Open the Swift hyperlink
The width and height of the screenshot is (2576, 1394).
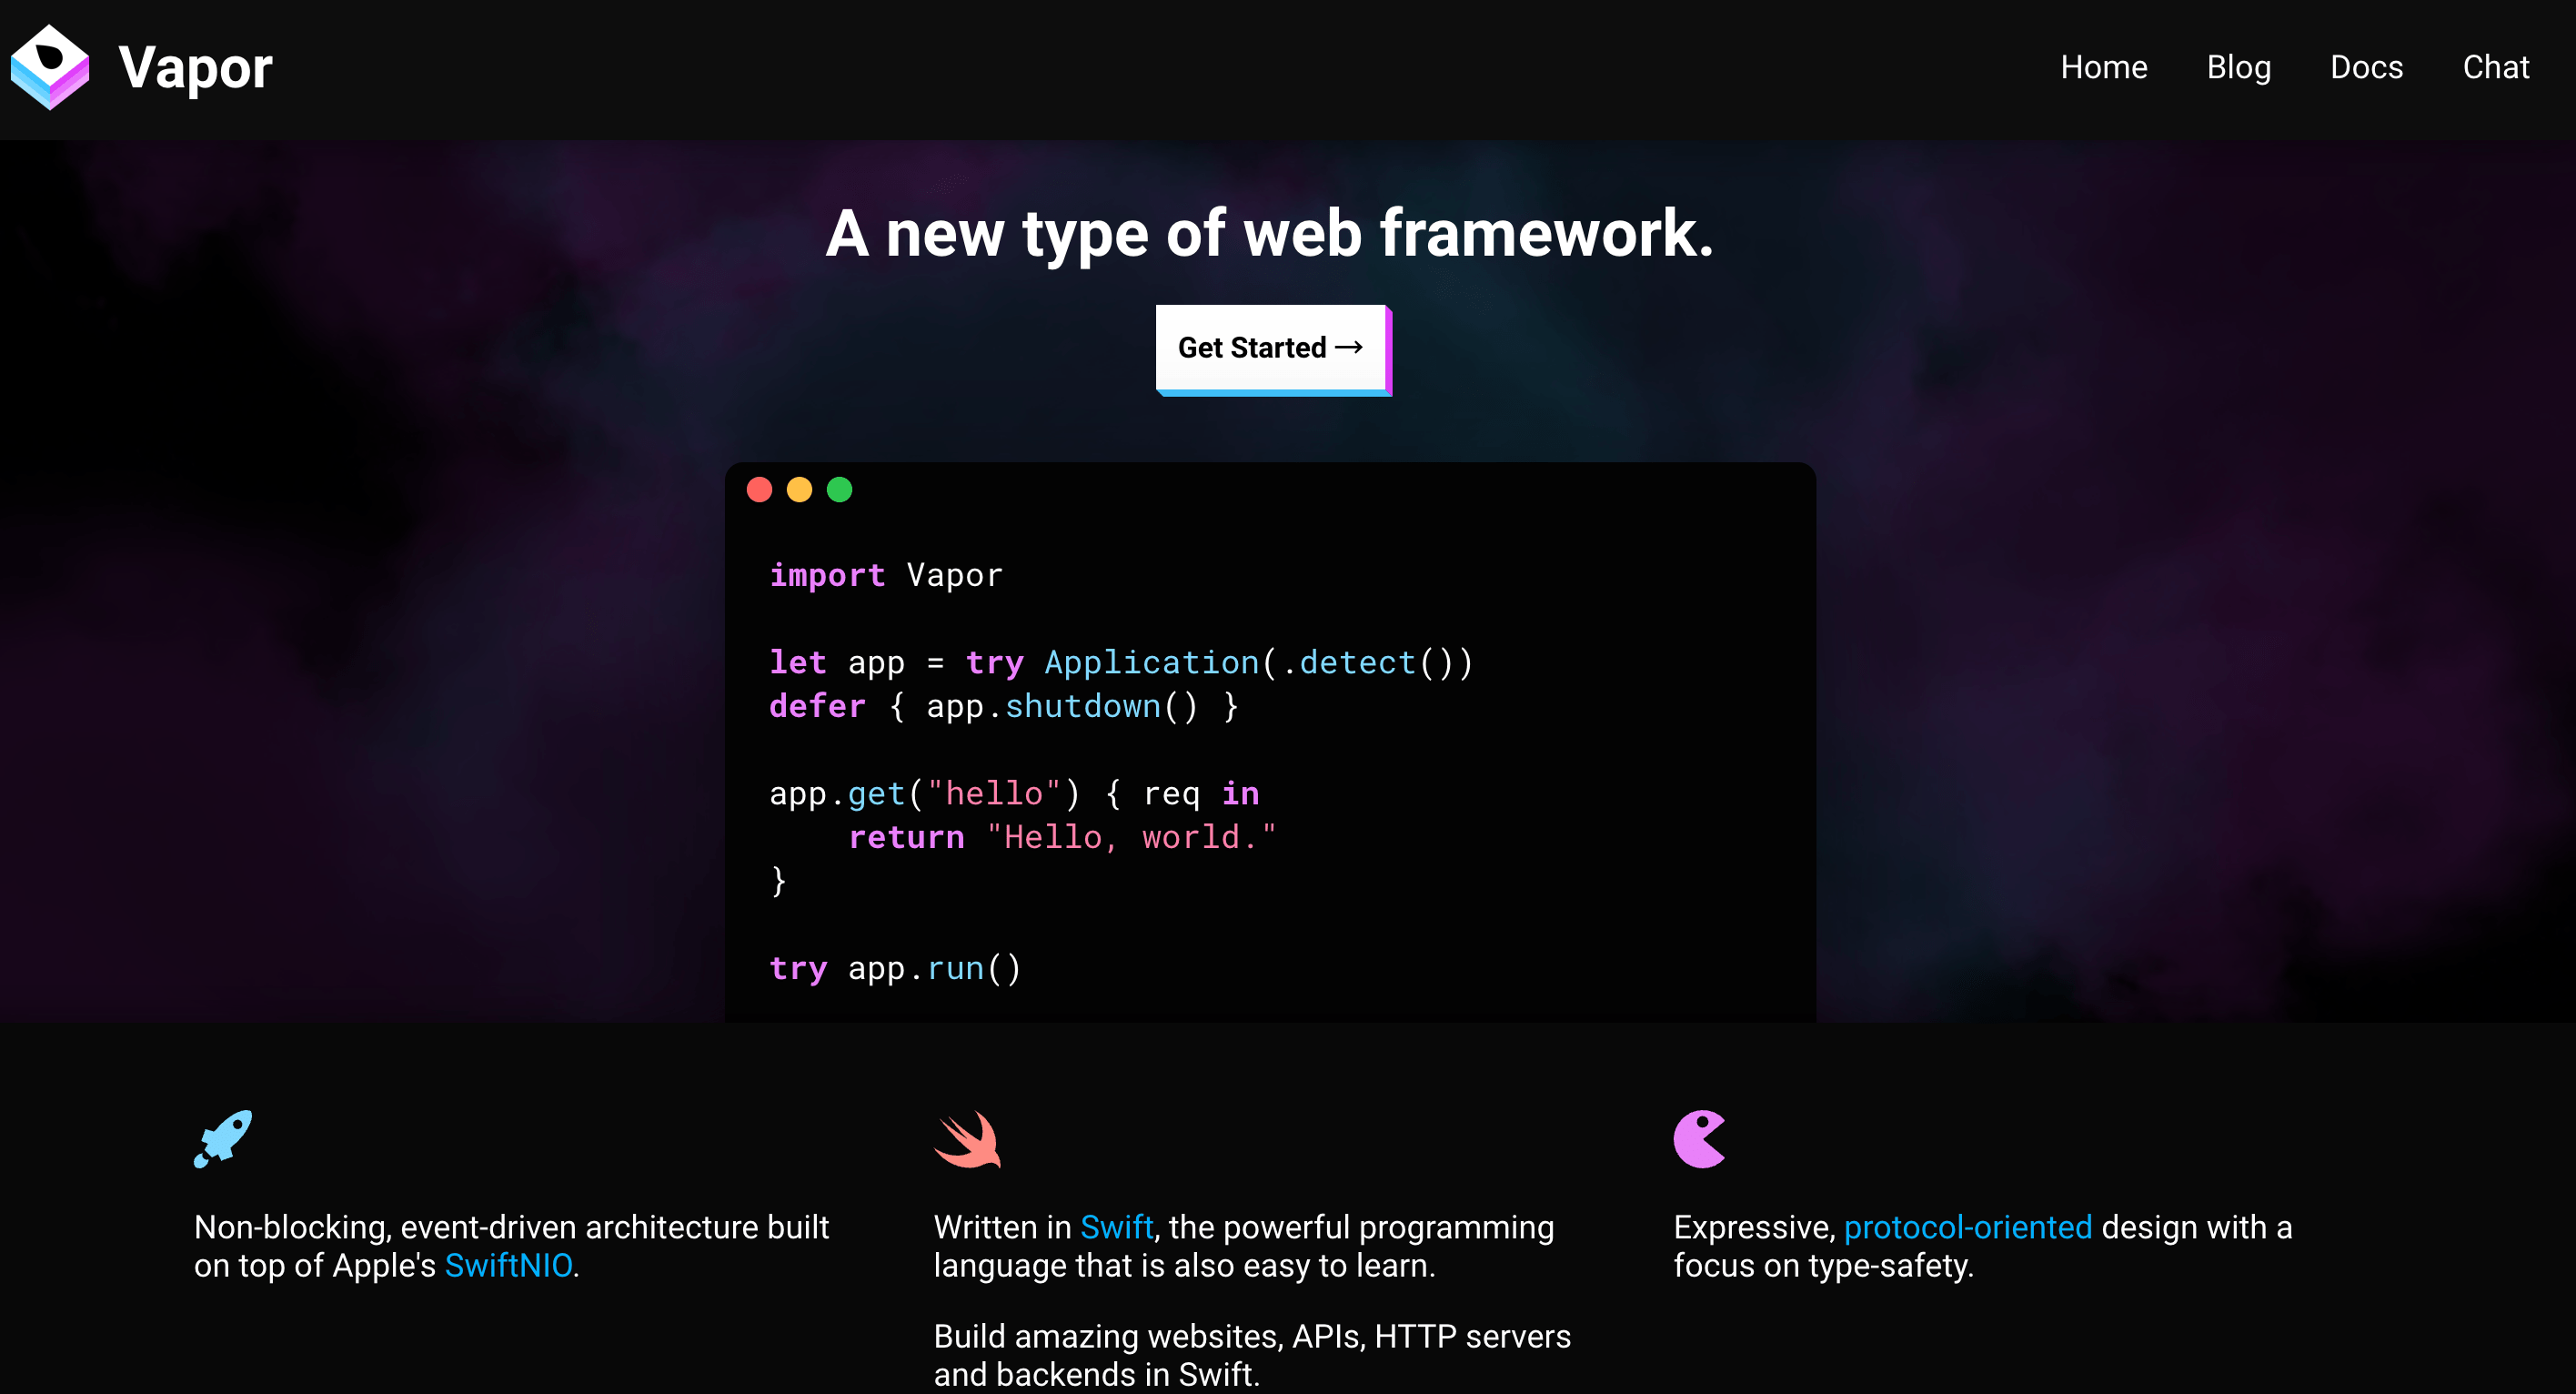[x=1117, y=1228]
